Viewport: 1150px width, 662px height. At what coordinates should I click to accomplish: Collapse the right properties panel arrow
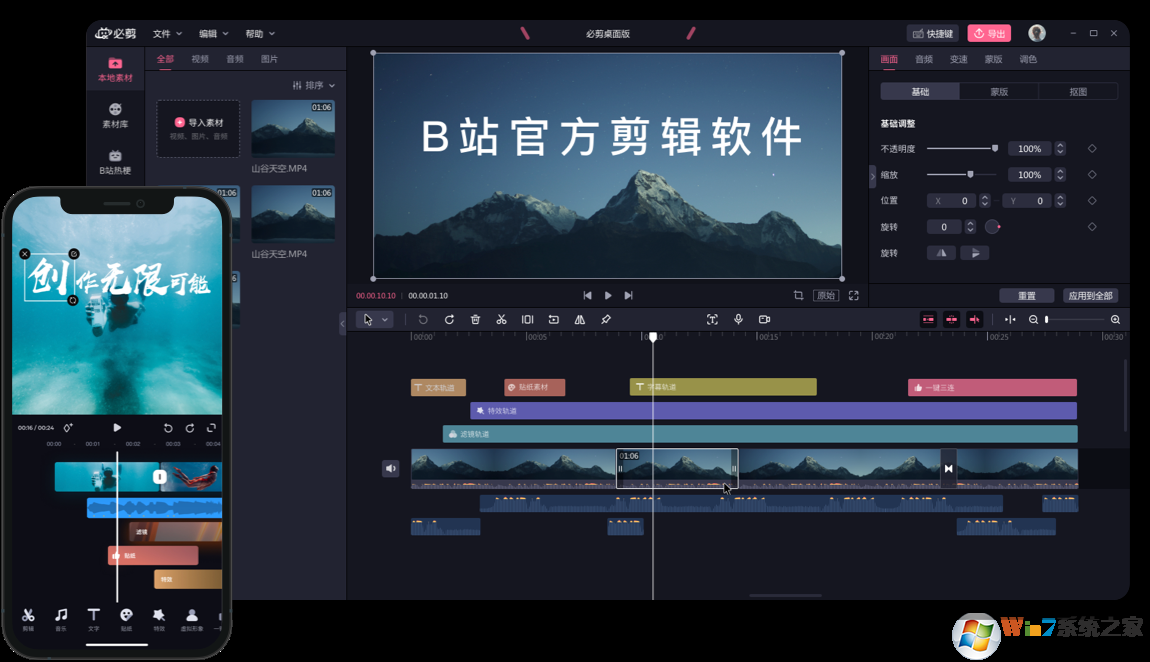point(873,176)
